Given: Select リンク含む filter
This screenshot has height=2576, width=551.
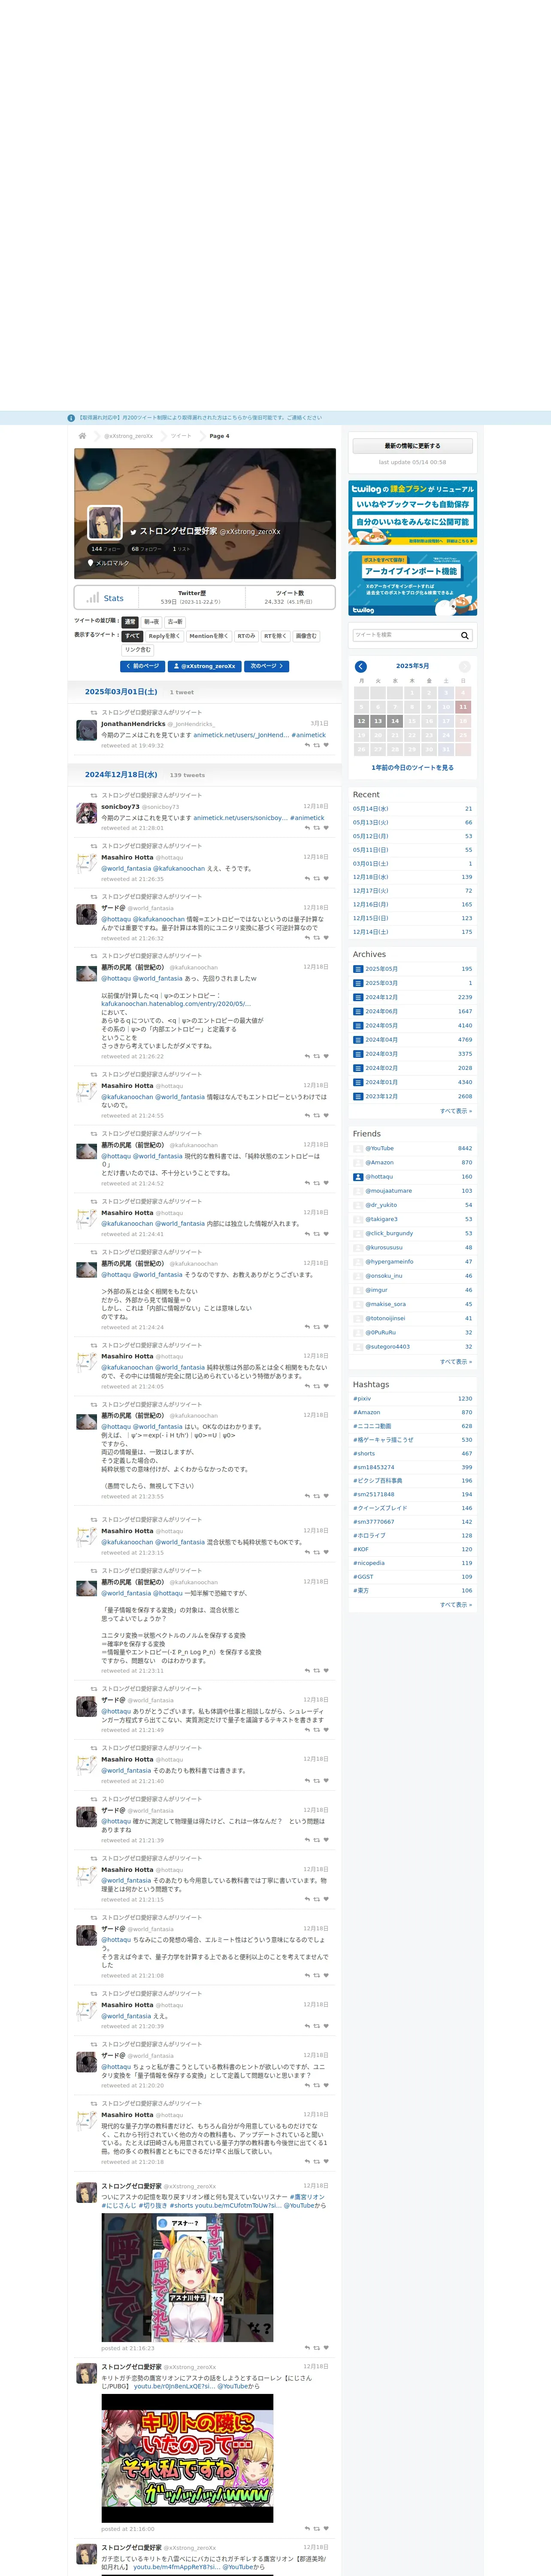Looking at the screenshot, I should (138, 650).
